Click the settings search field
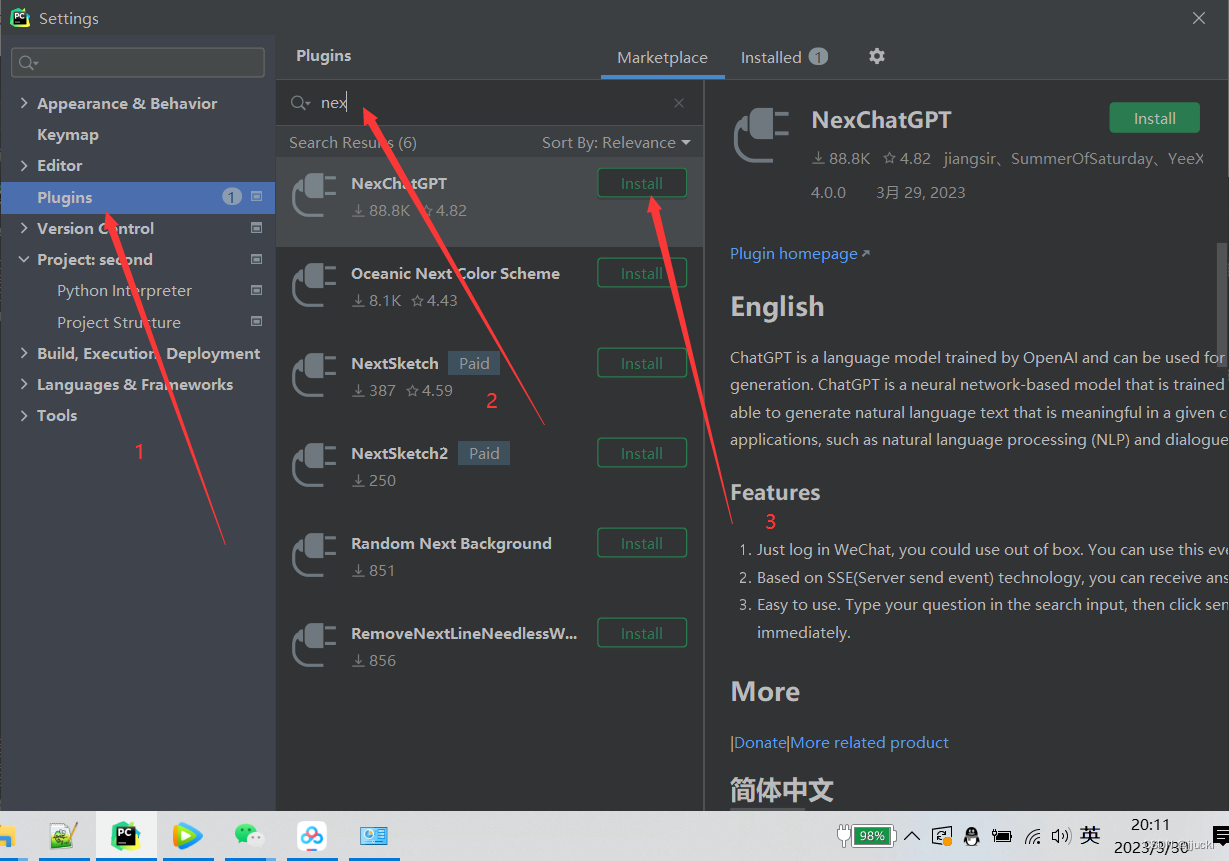This screenshot has height=861, width=1229. [x=138, y=62]
